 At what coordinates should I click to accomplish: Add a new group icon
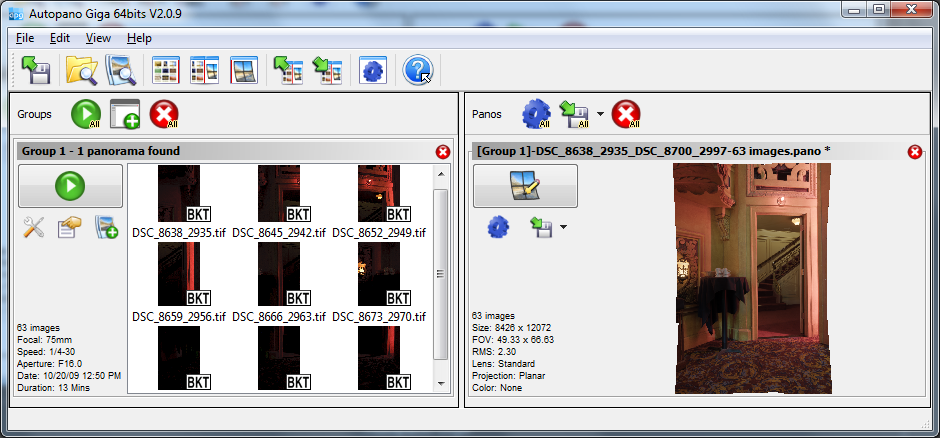tap(125, 114)
